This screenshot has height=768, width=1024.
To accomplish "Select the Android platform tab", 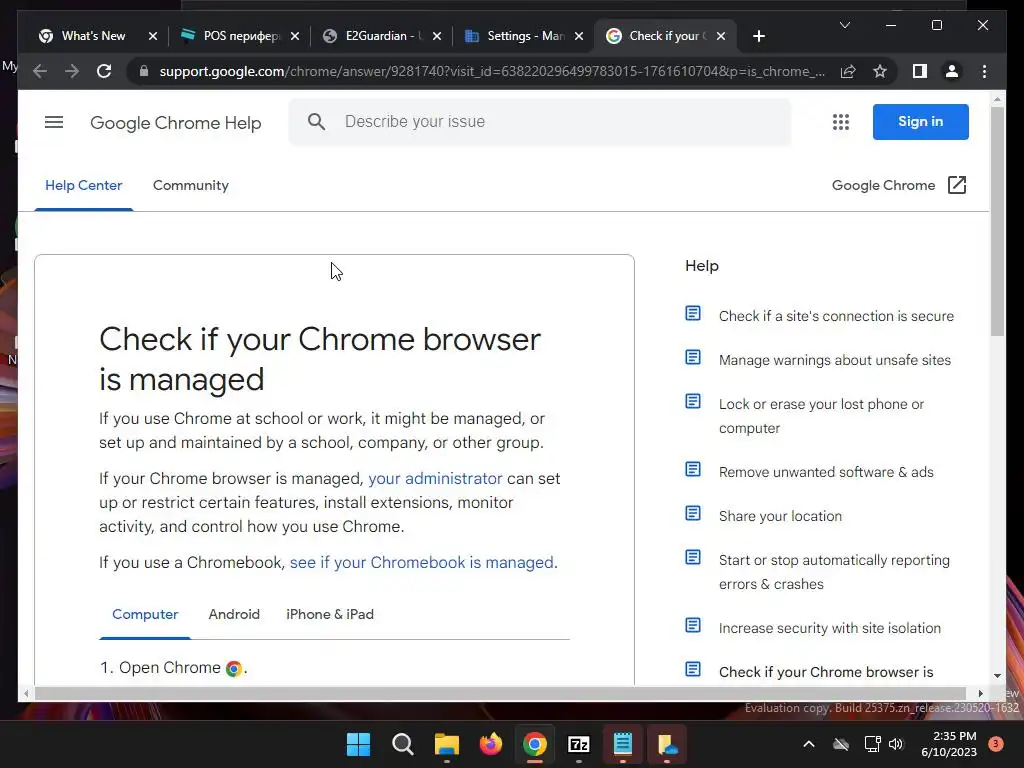I will (234, 615).
